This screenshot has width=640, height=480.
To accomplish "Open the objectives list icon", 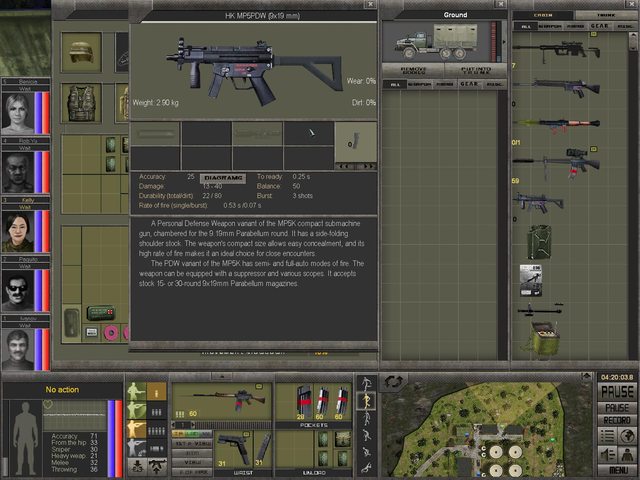I will tap(607, 436).
